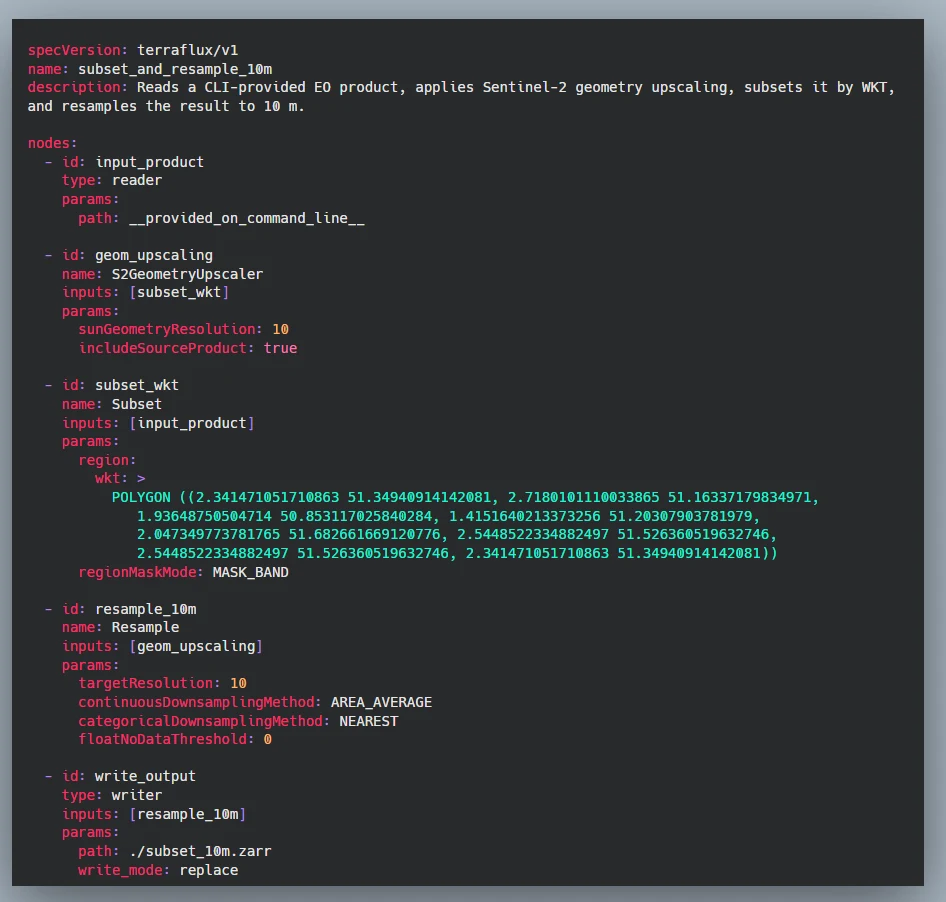Image resolution: width=946 pixels, height=902 pixels.
Task: Click the inputs list '[subset_wkt]'
Action: [x=179, y=293]
